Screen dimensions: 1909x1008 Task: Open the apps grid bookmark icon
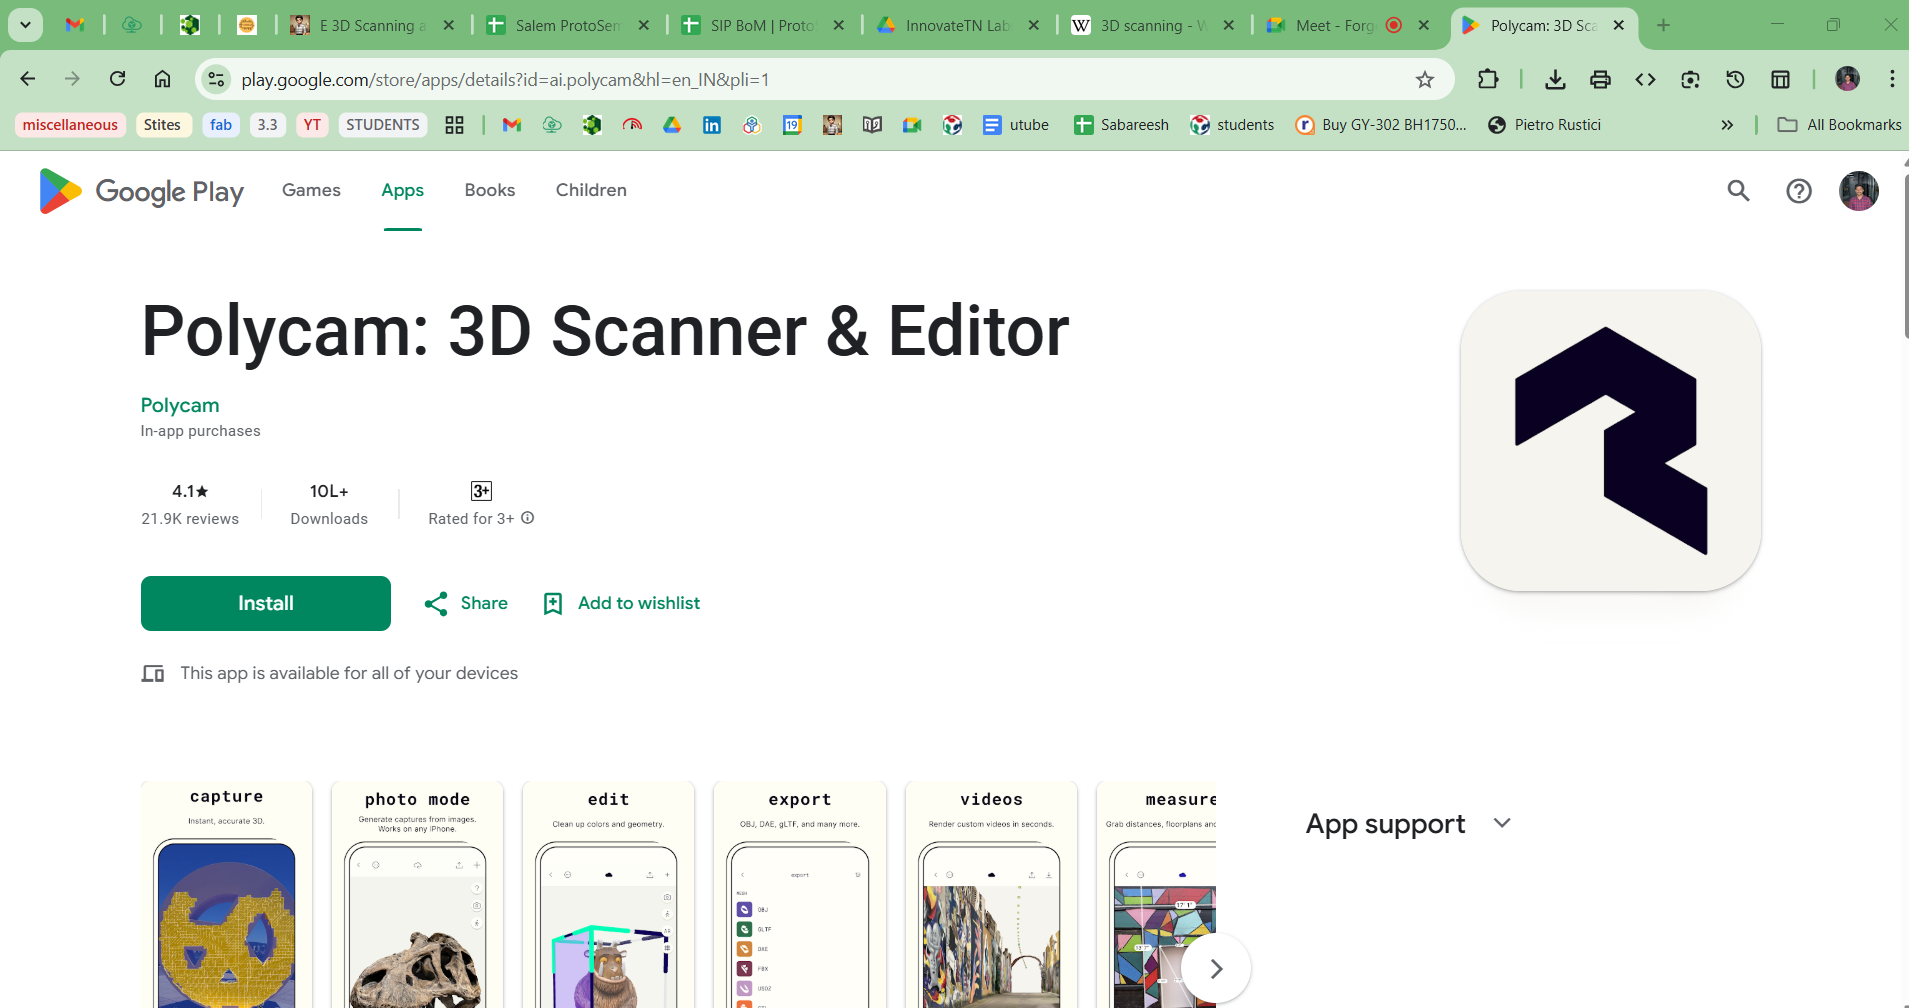[x=454, y=125]
